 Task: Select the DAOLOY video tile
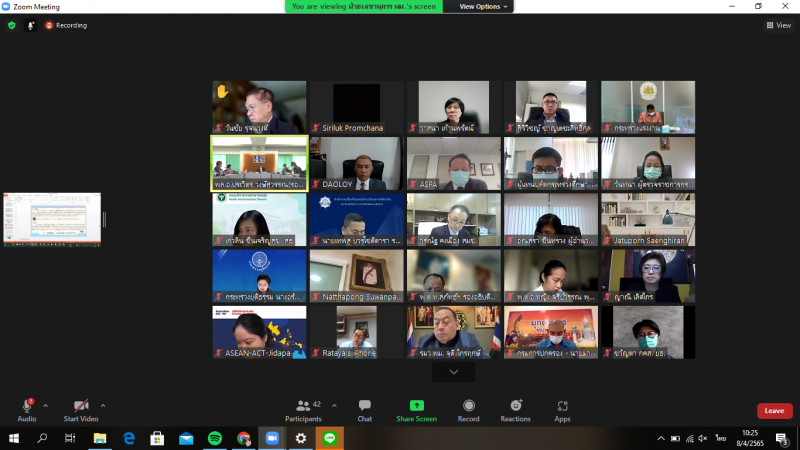pos(356,163)
